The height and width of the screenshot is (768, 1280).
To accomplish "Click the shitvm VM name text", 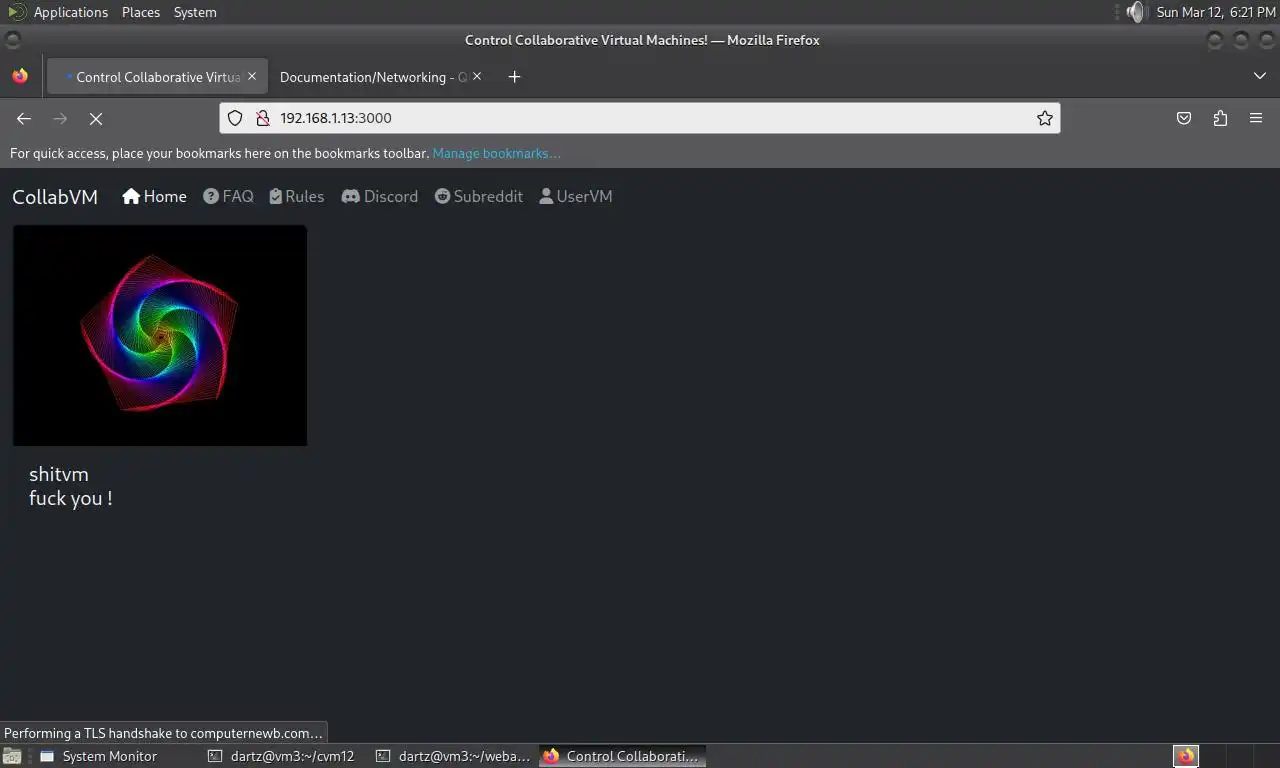I will pyautogui.click(x=59, y=474).
